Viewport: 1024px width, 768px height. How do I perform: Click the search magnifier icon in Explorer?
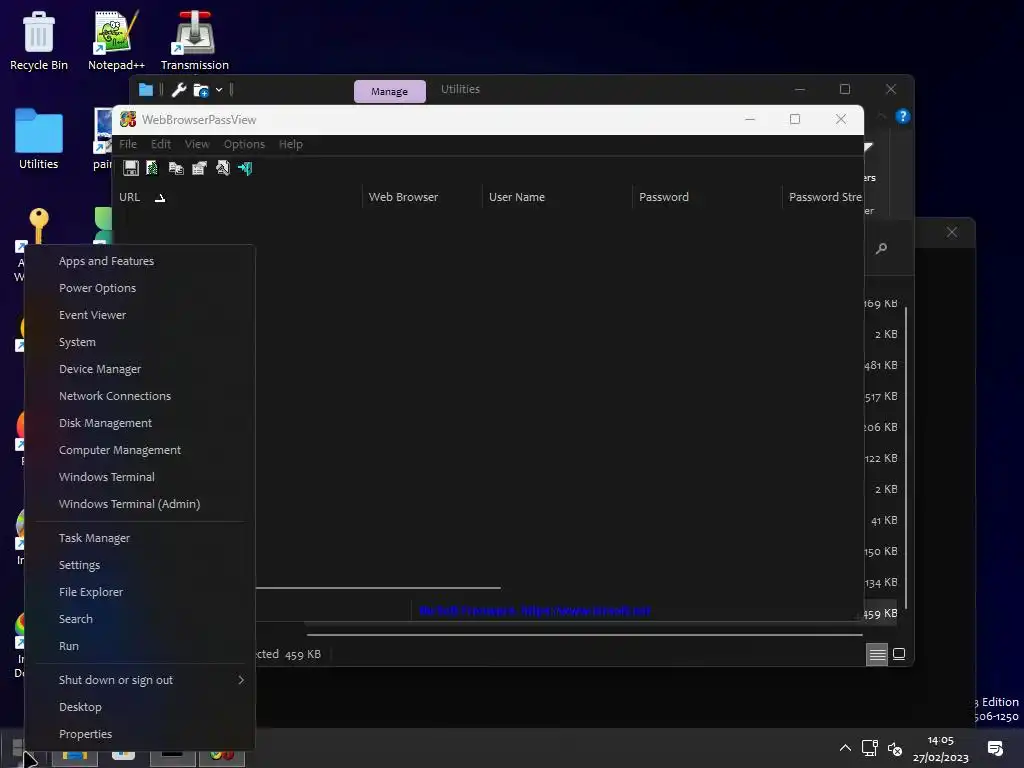point(881,248)
